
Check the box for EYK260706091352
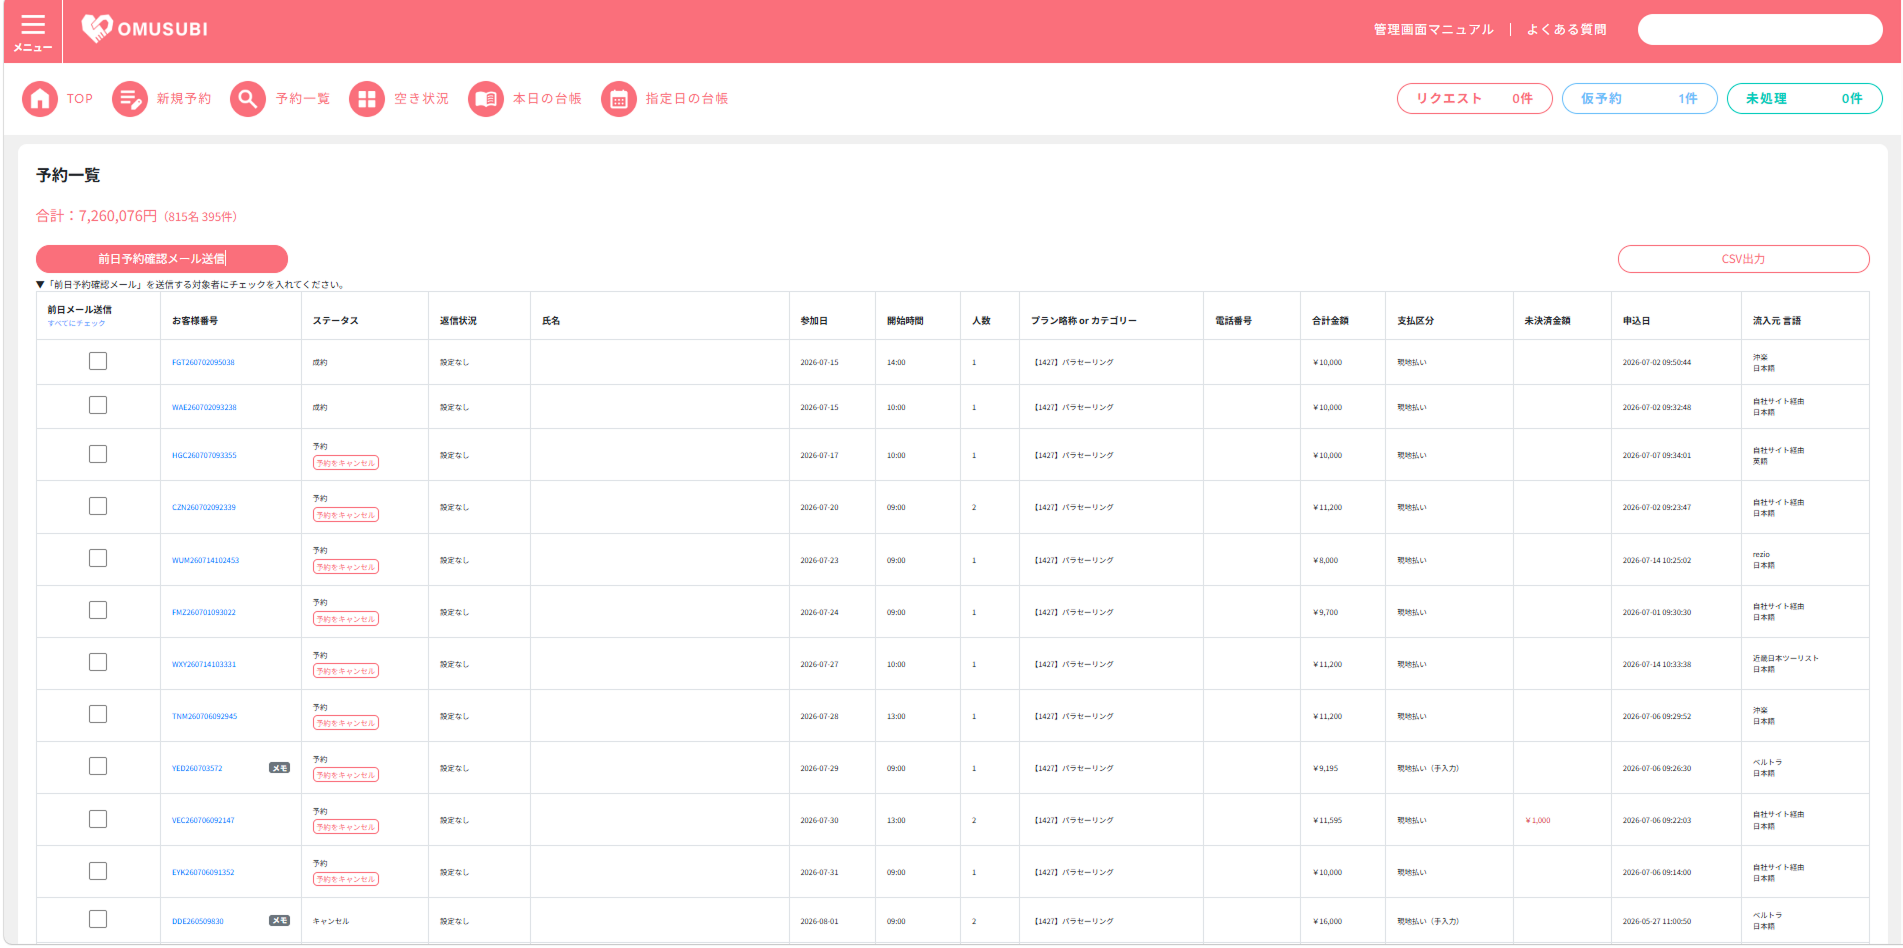click(x=98, y=871)
